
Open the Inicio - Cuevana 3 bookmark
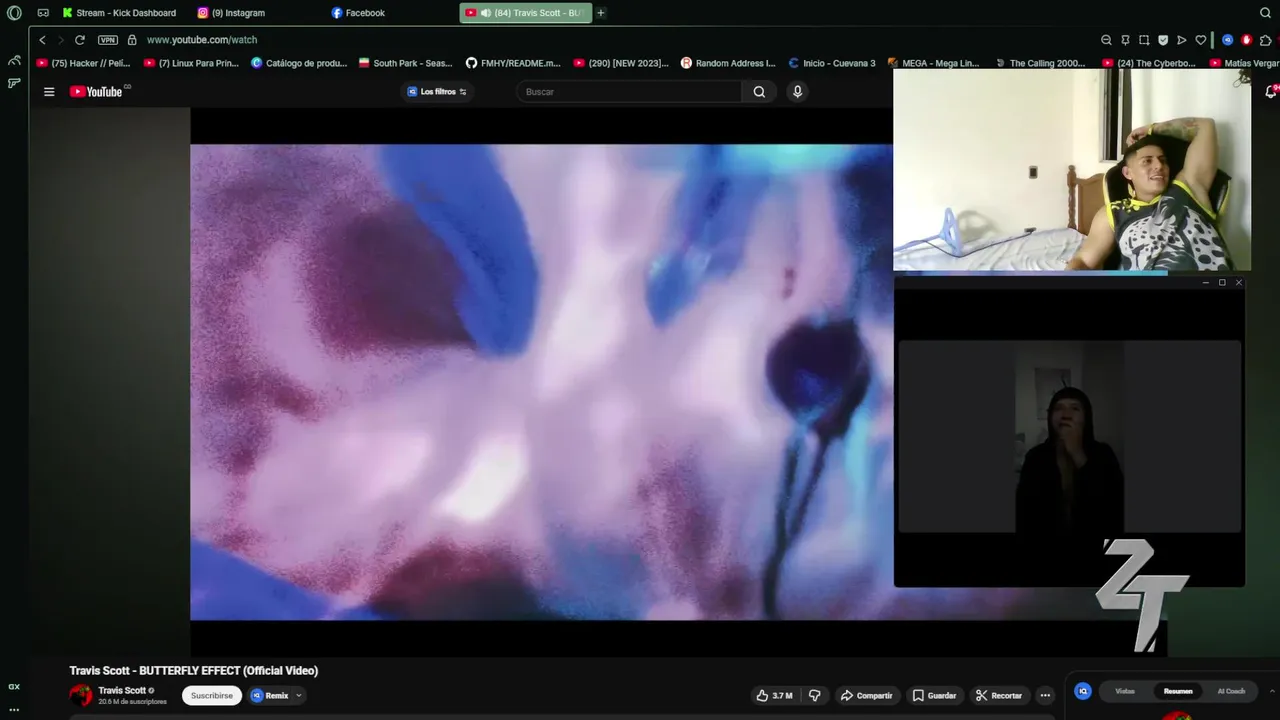click(x=832, y=63)
